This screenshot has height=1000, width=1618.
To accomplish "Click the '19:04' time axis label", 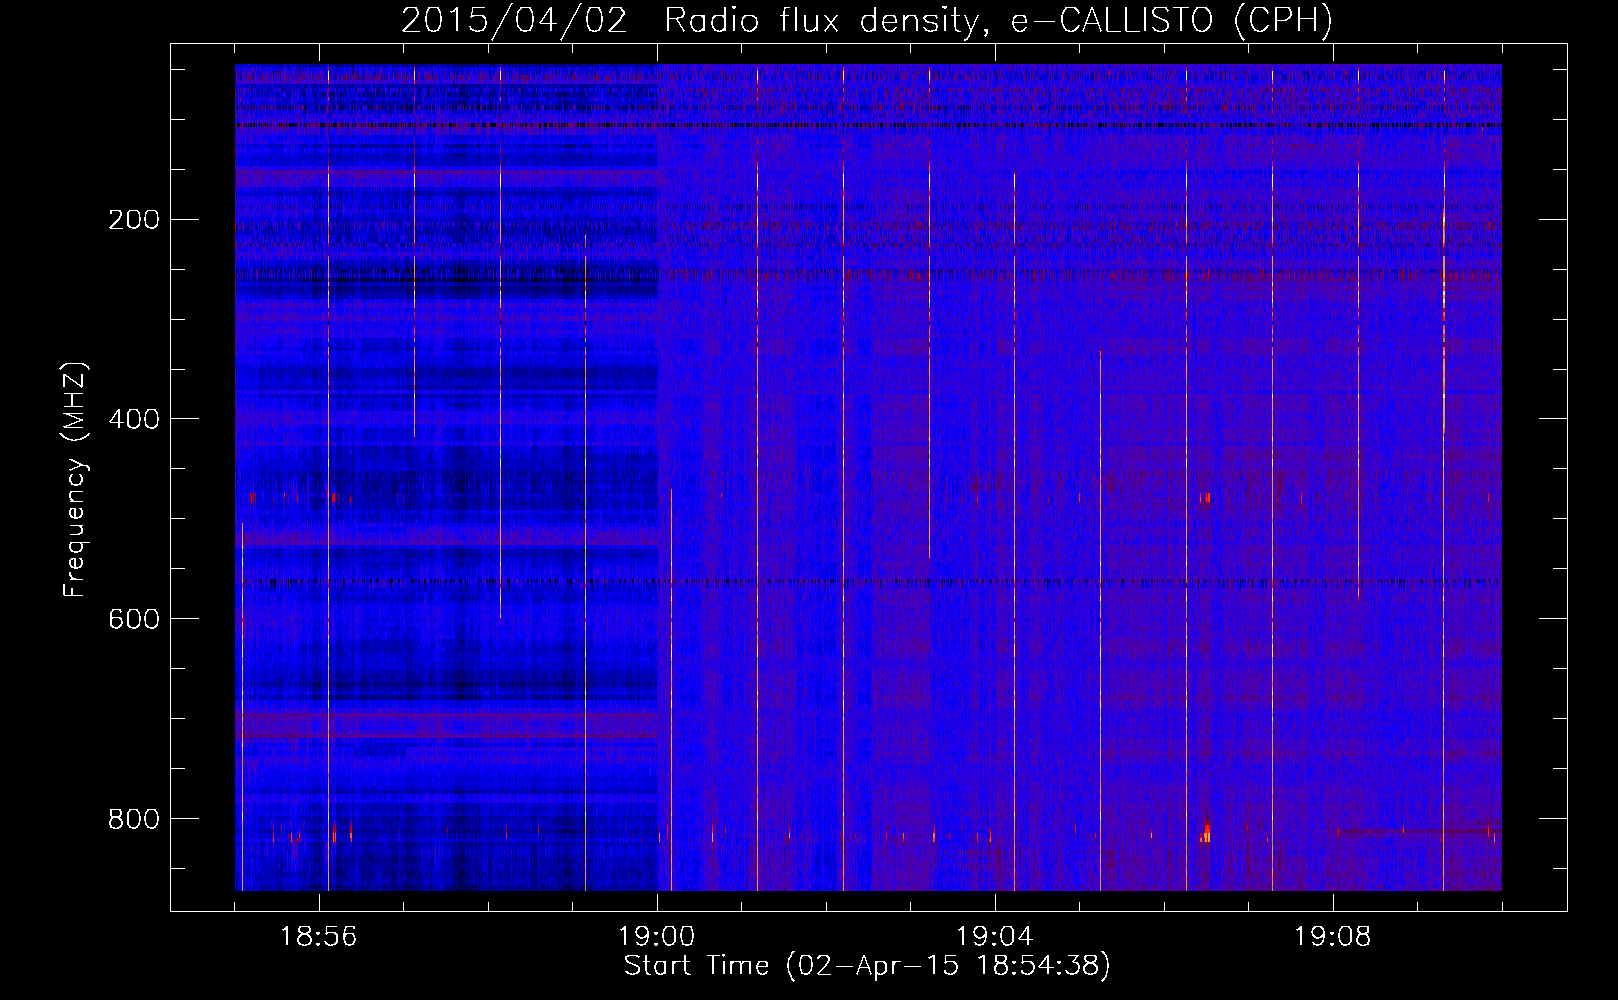I will click(994, 937).
